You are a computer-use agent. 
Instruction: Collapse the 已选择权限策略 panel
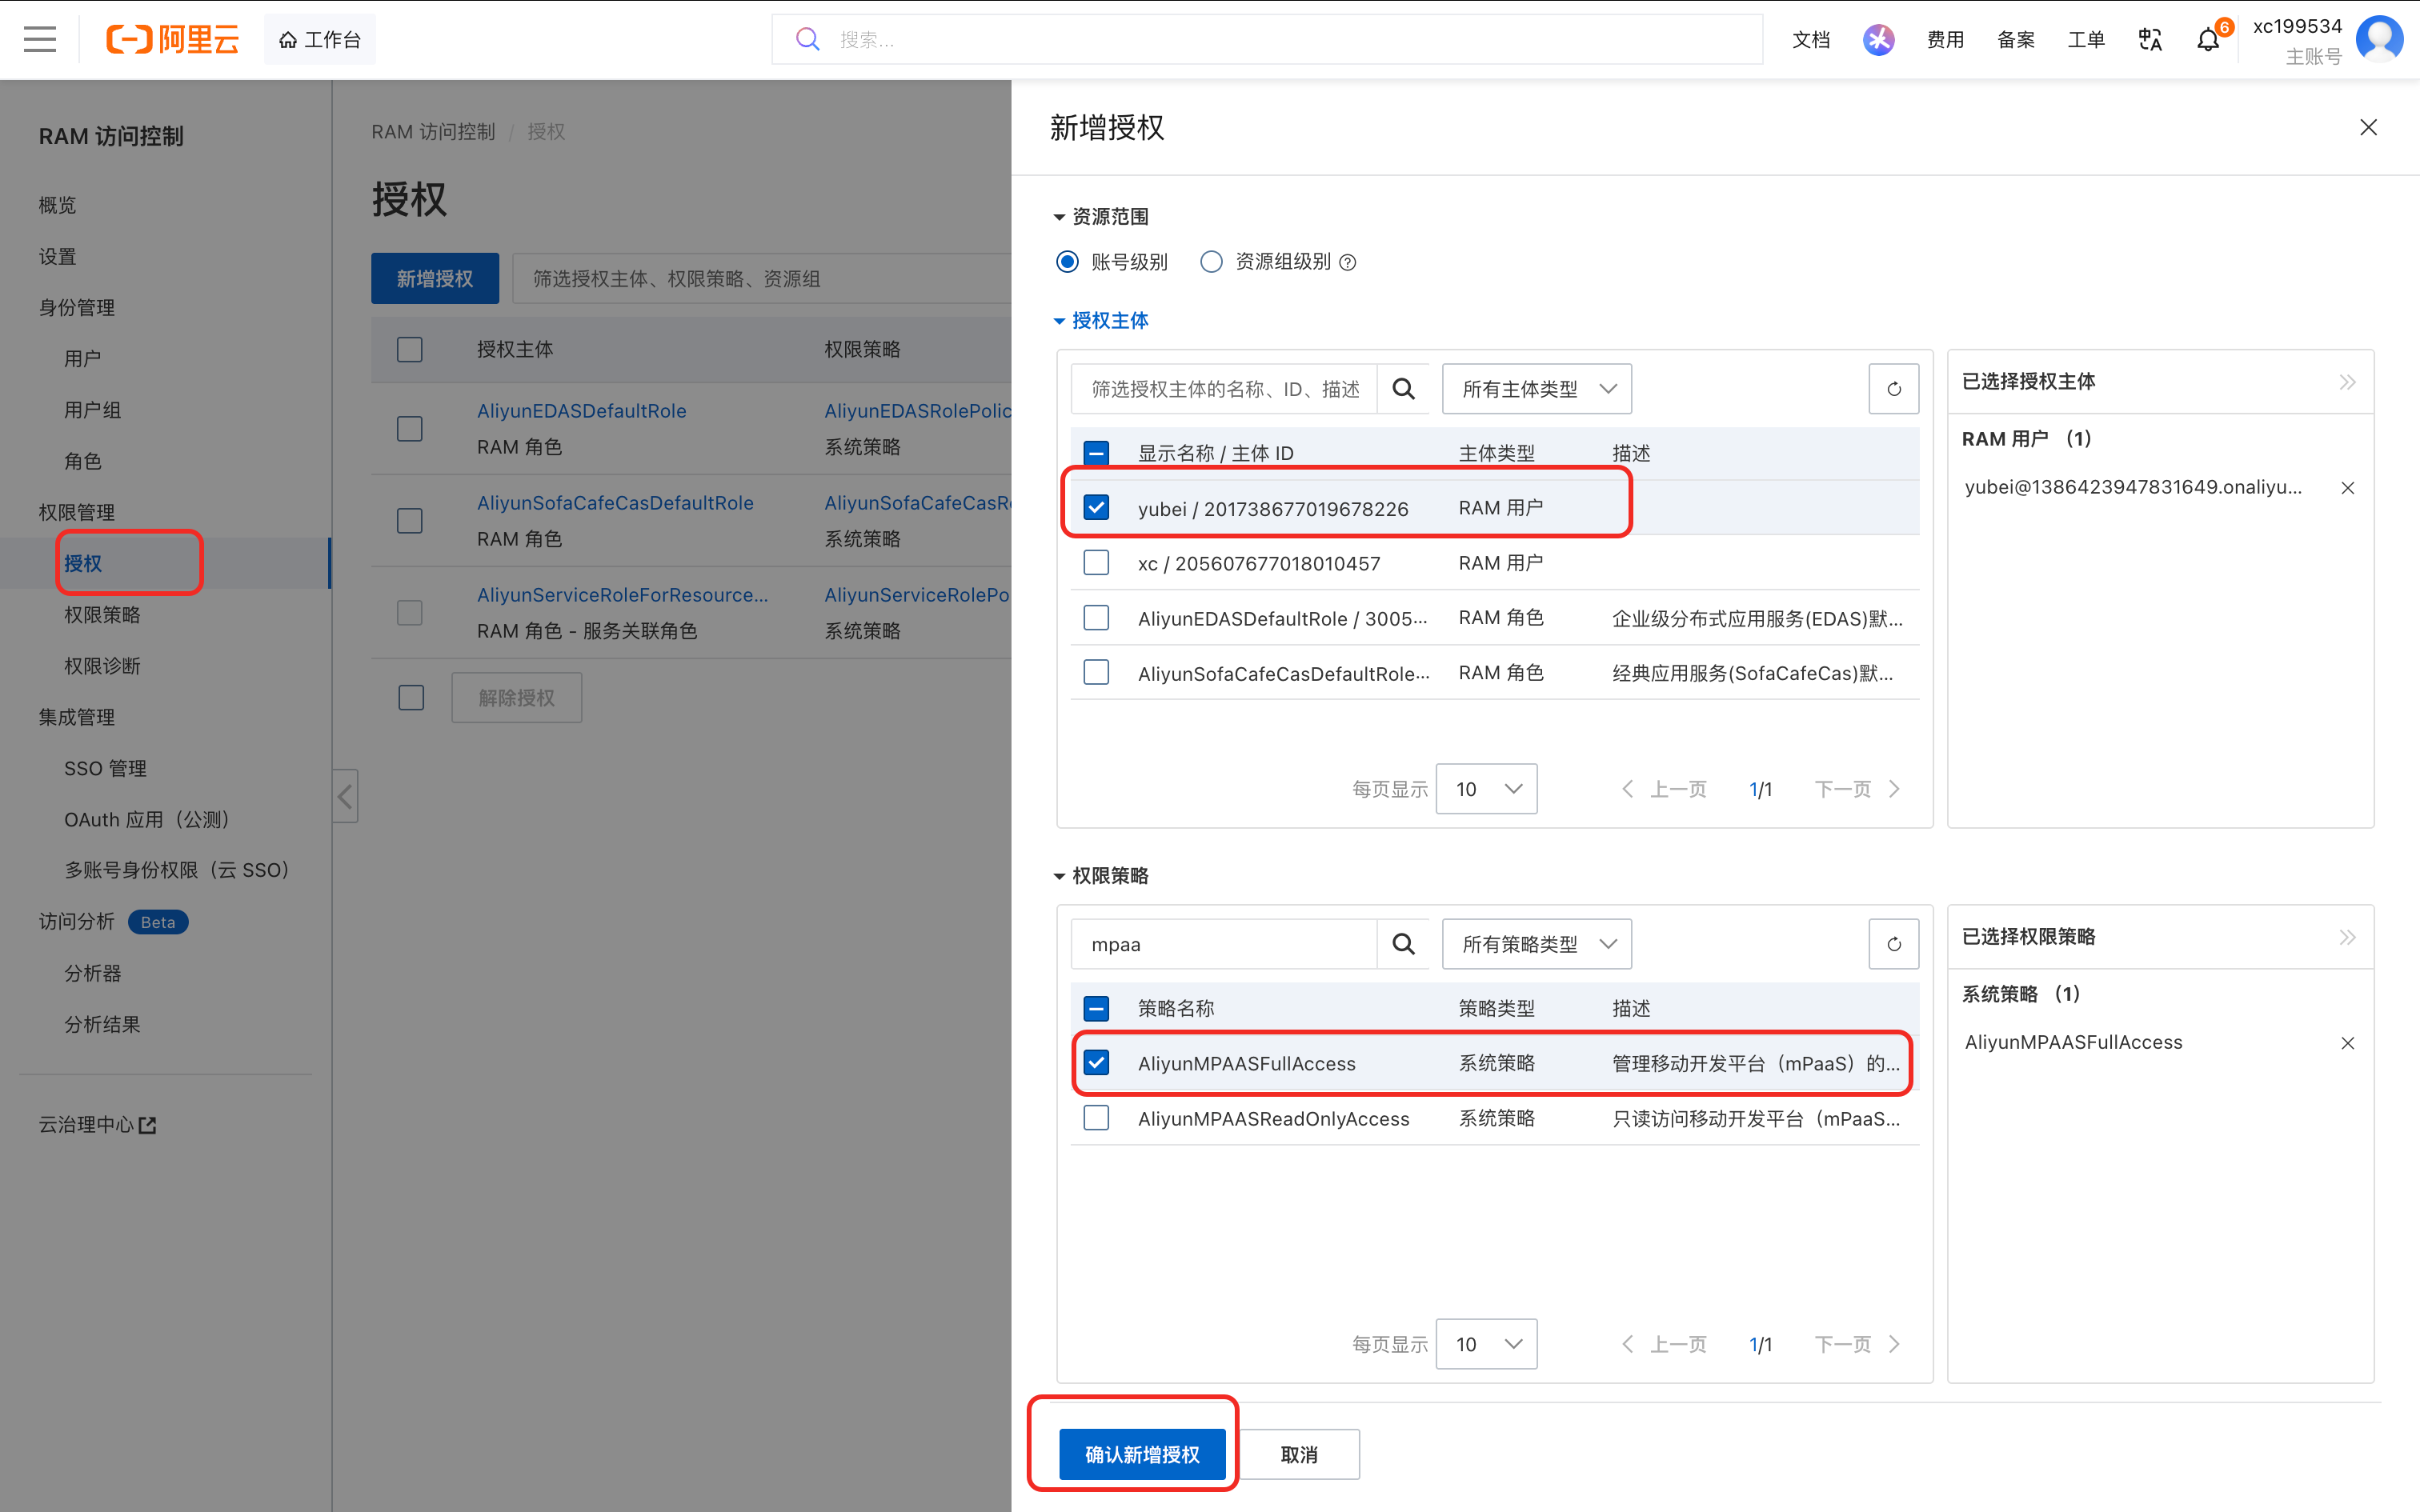2347,937
